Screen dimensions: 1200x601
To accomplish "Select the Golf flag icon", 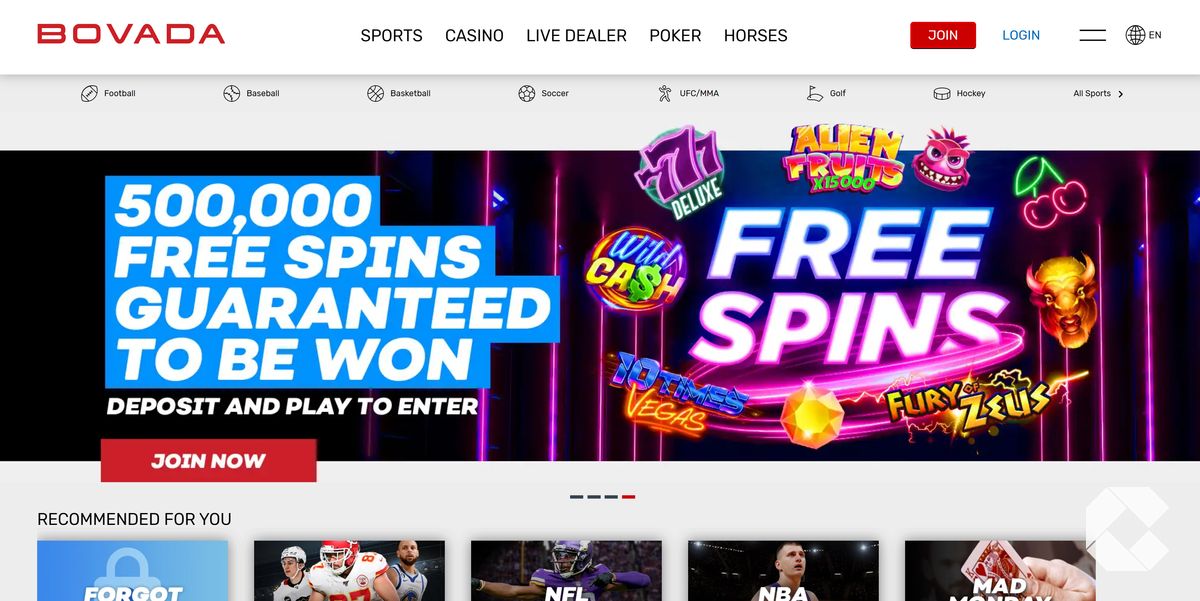I will 815,93.
